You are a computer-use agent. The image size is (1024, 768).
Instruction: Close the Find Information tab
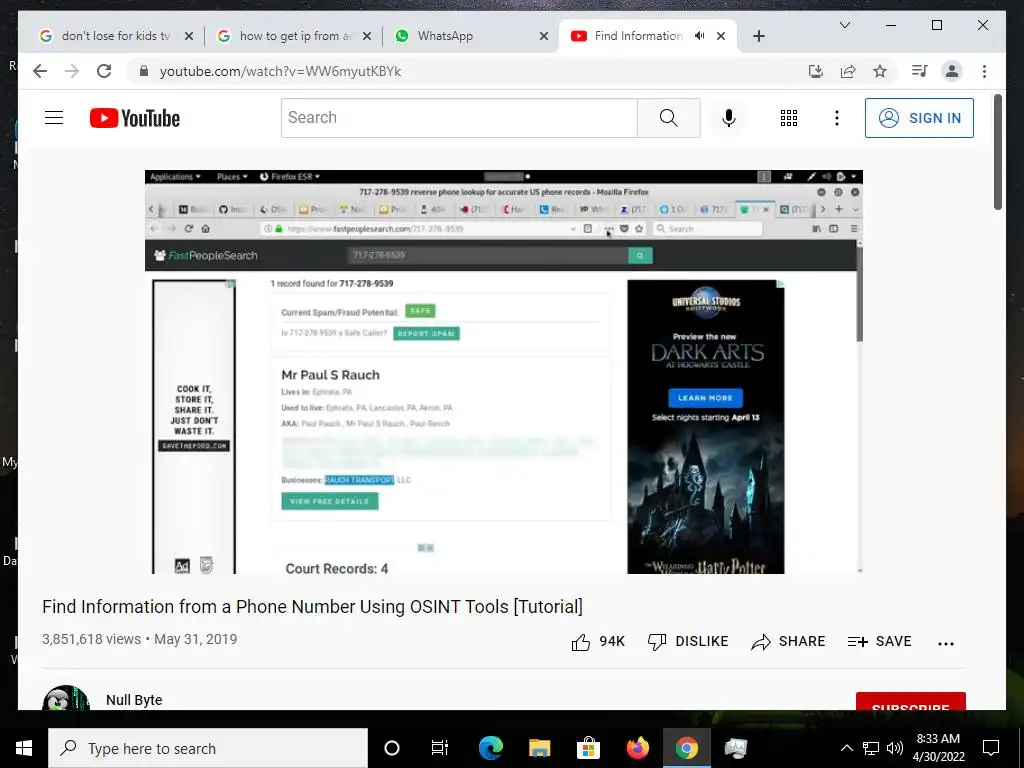click(721, 37)
